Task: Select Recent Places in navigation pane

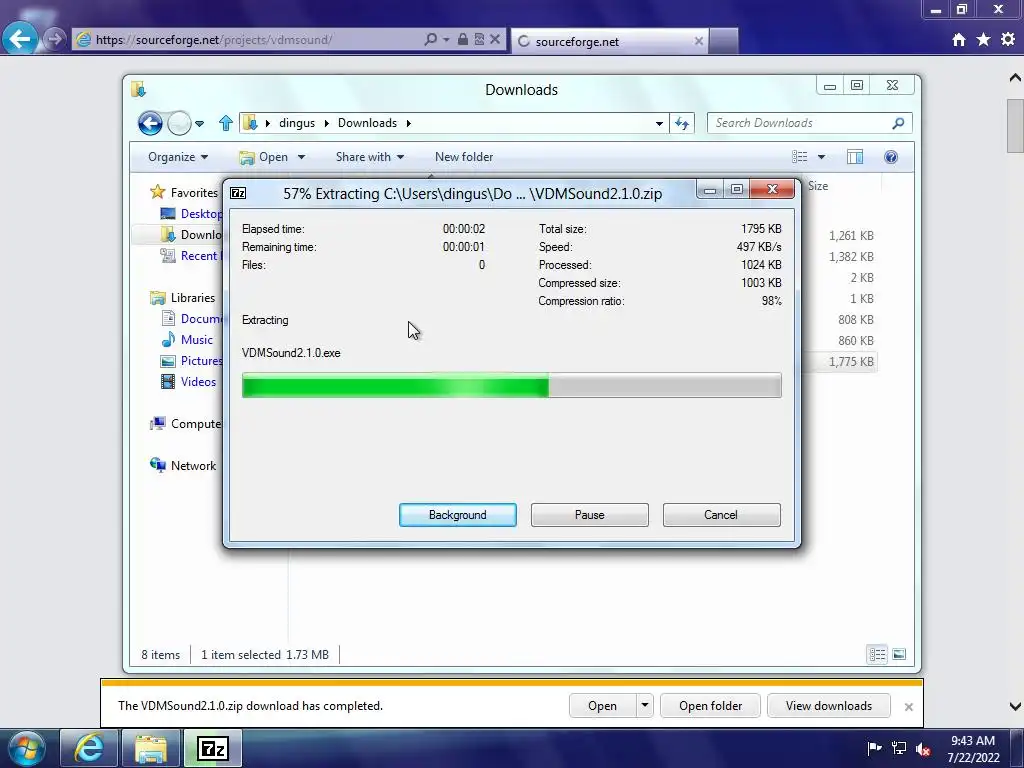Action: (191, 255)
